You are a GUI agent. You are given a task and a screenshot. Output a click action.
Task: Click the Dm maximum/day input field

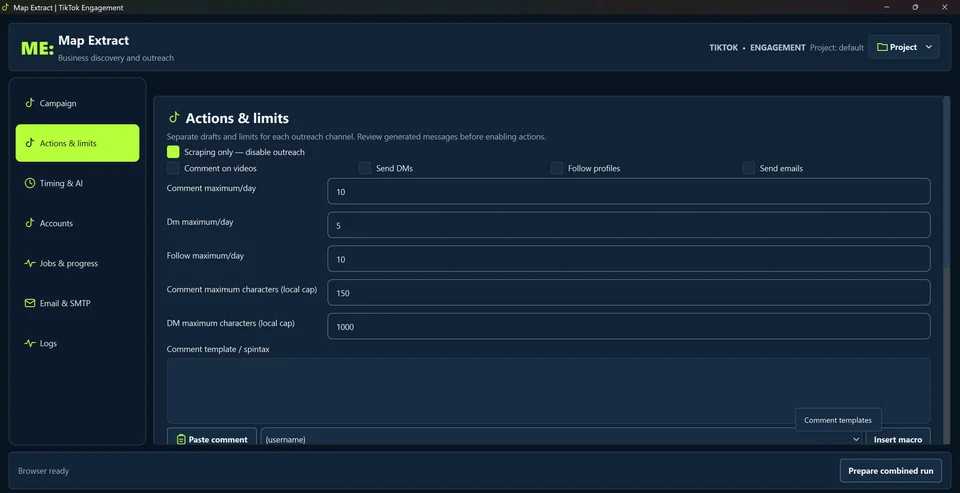tap(629, 225)
